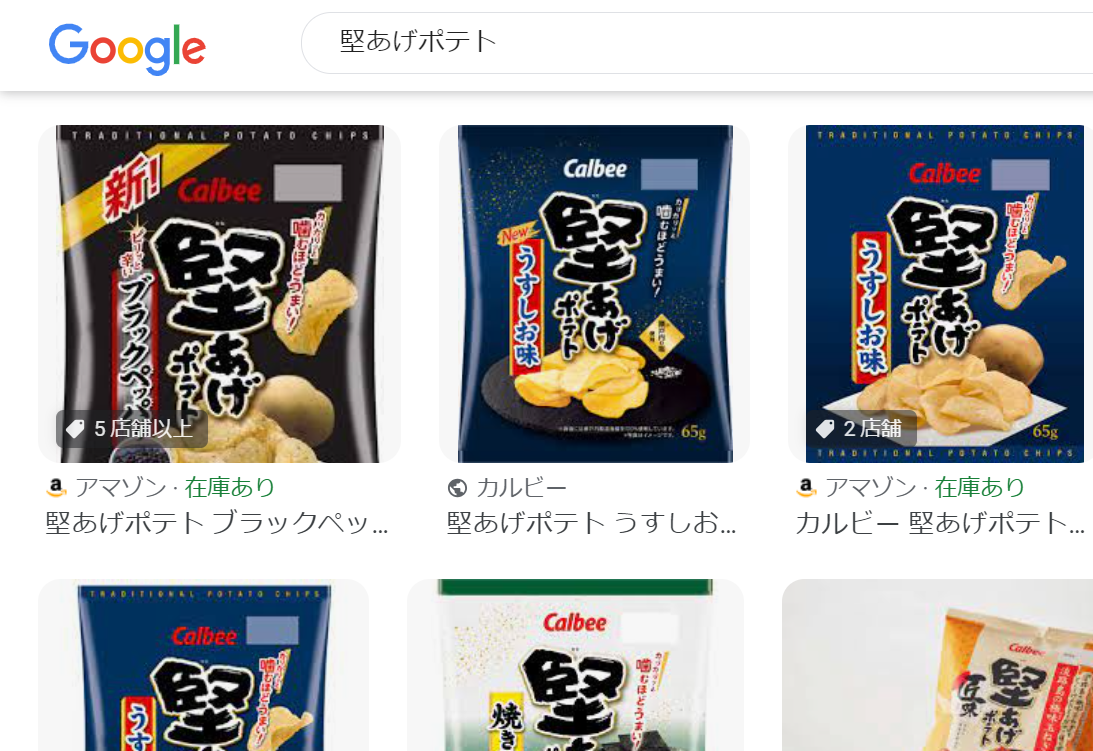The height and width of the screenshot is (751, 1093).
Task: Click 在庫あり text under third product
Action: coord(979,487)
